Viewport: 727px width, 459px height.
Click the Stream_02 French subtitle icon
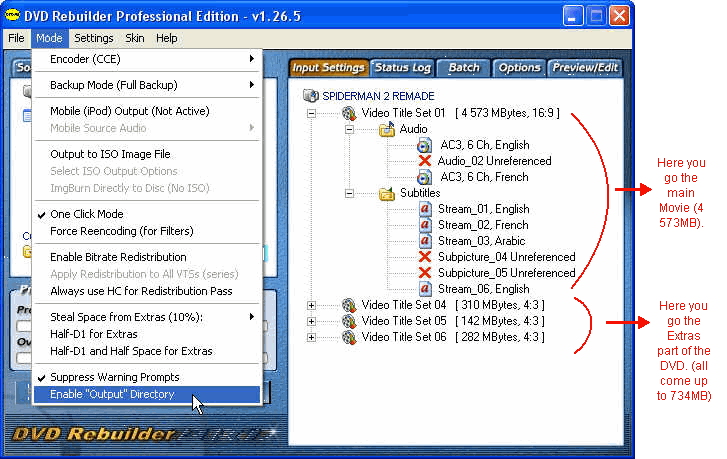tap(425, 225)
